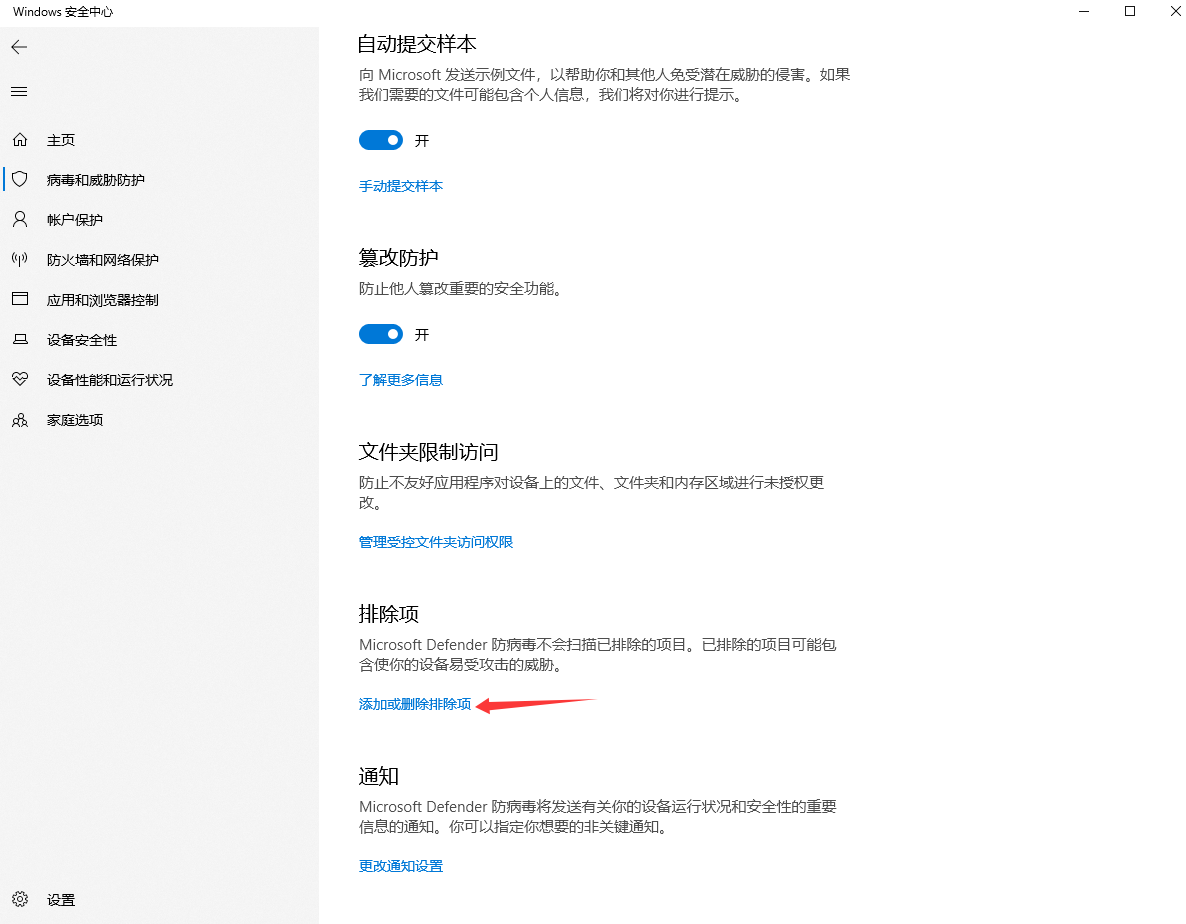Click the heart icon for 设备性能和运行状况
The width and height of the screenshot is (1186, 924).
[x=20, y=380]
